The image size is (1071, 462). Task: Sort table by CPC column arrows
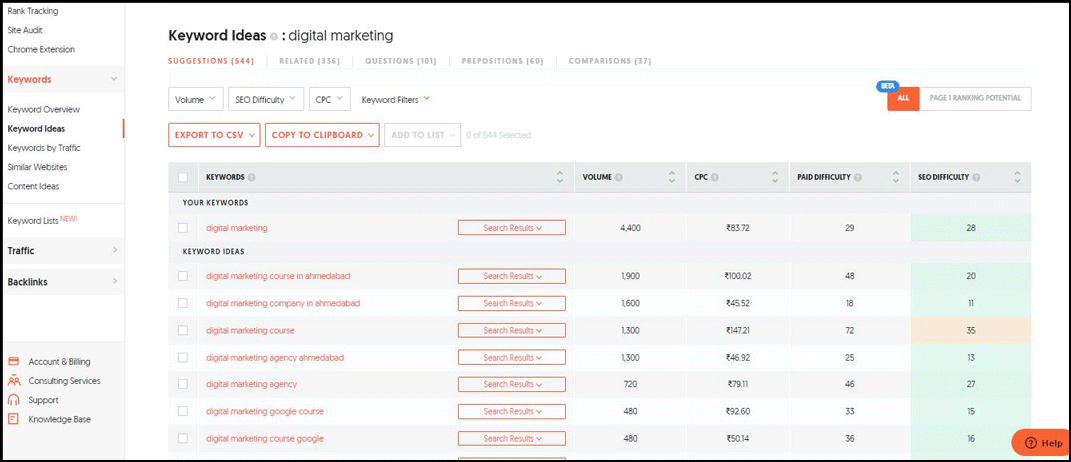(774, 178)
